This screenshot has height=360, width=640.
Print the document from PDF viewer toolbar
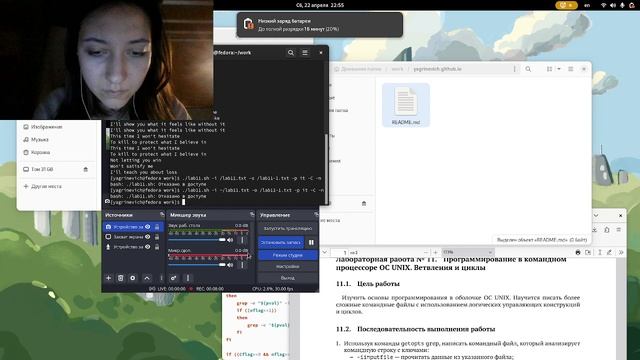tap(578, 252)
